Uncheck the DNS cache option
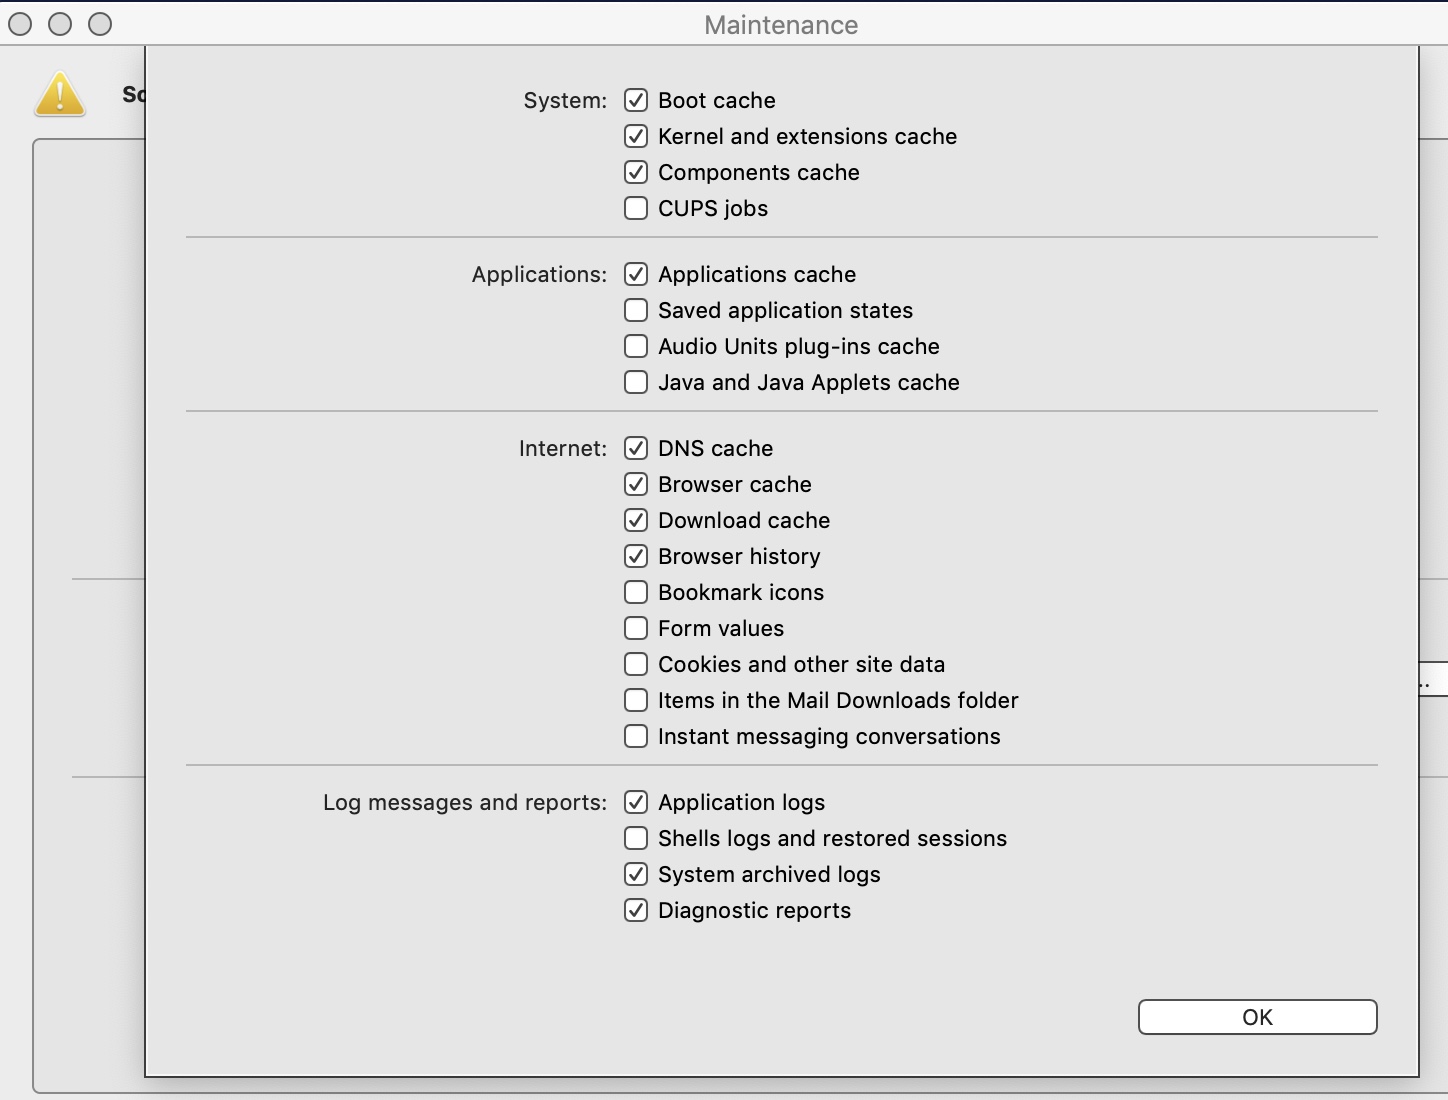 coord(636,448)
